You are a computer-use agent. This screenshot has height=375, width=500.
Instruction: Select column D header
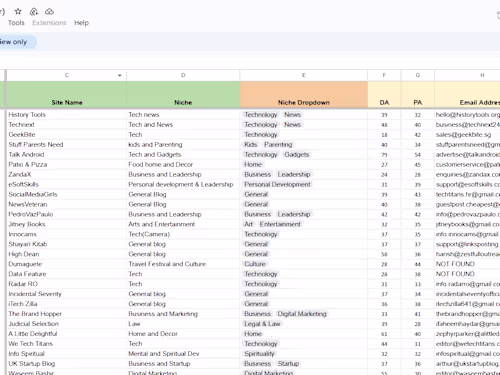(x=183, y=75)
